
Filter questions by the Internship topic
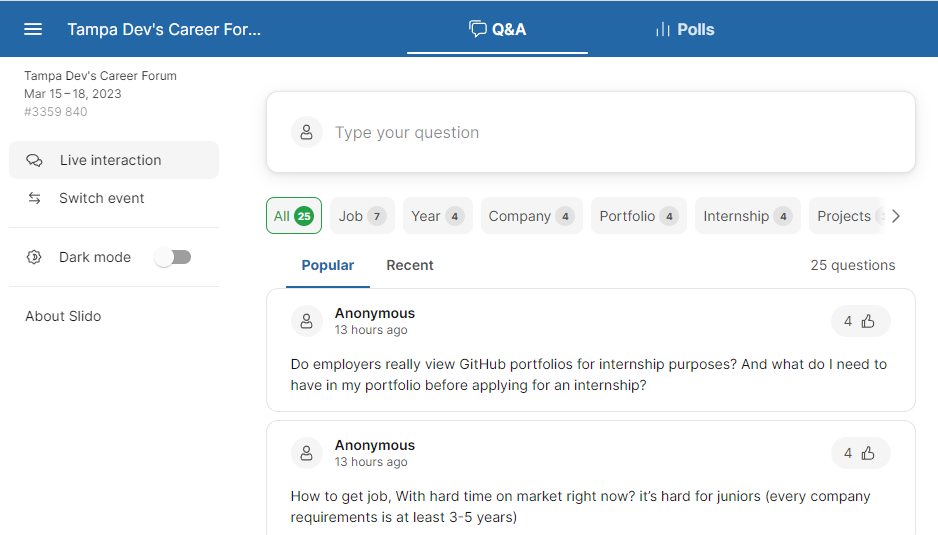click(x=747, y=216)
